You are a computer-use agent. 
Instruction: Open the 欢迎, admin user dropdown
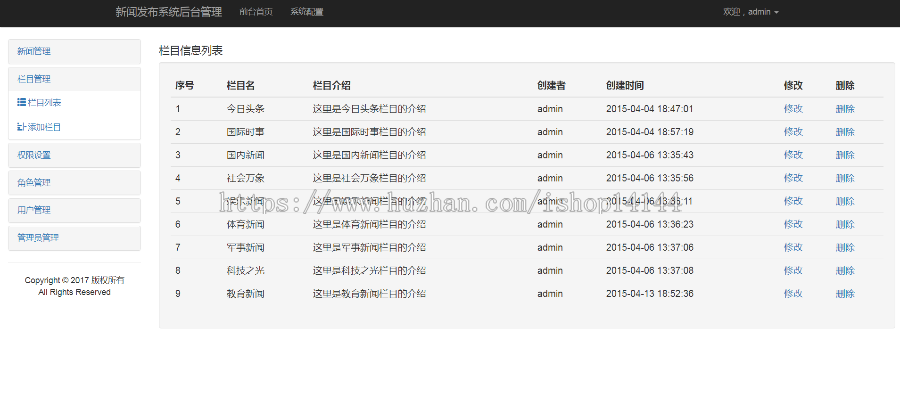tap(751, 12)
